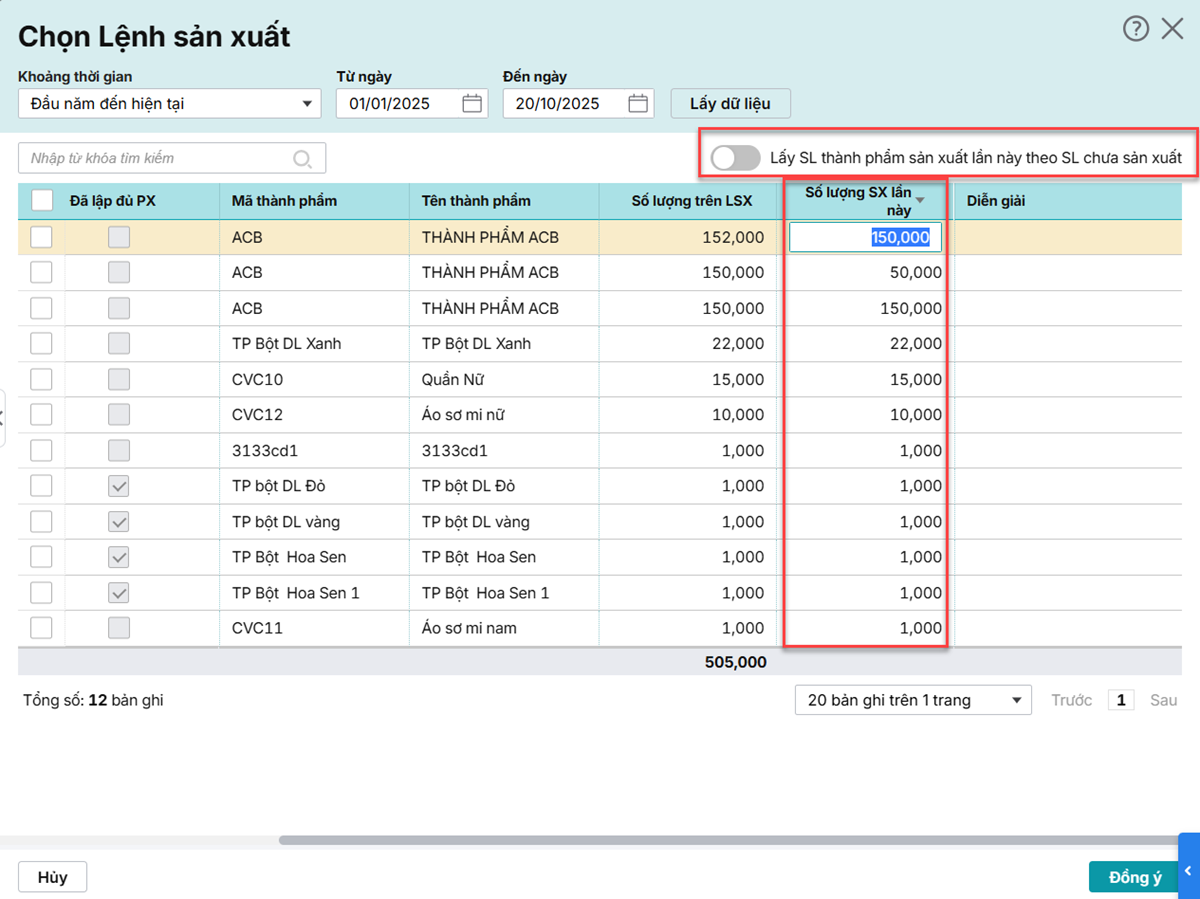Click the horizontal scrollbar at the bottom
1200x899 pixels.
pos(728,840)
